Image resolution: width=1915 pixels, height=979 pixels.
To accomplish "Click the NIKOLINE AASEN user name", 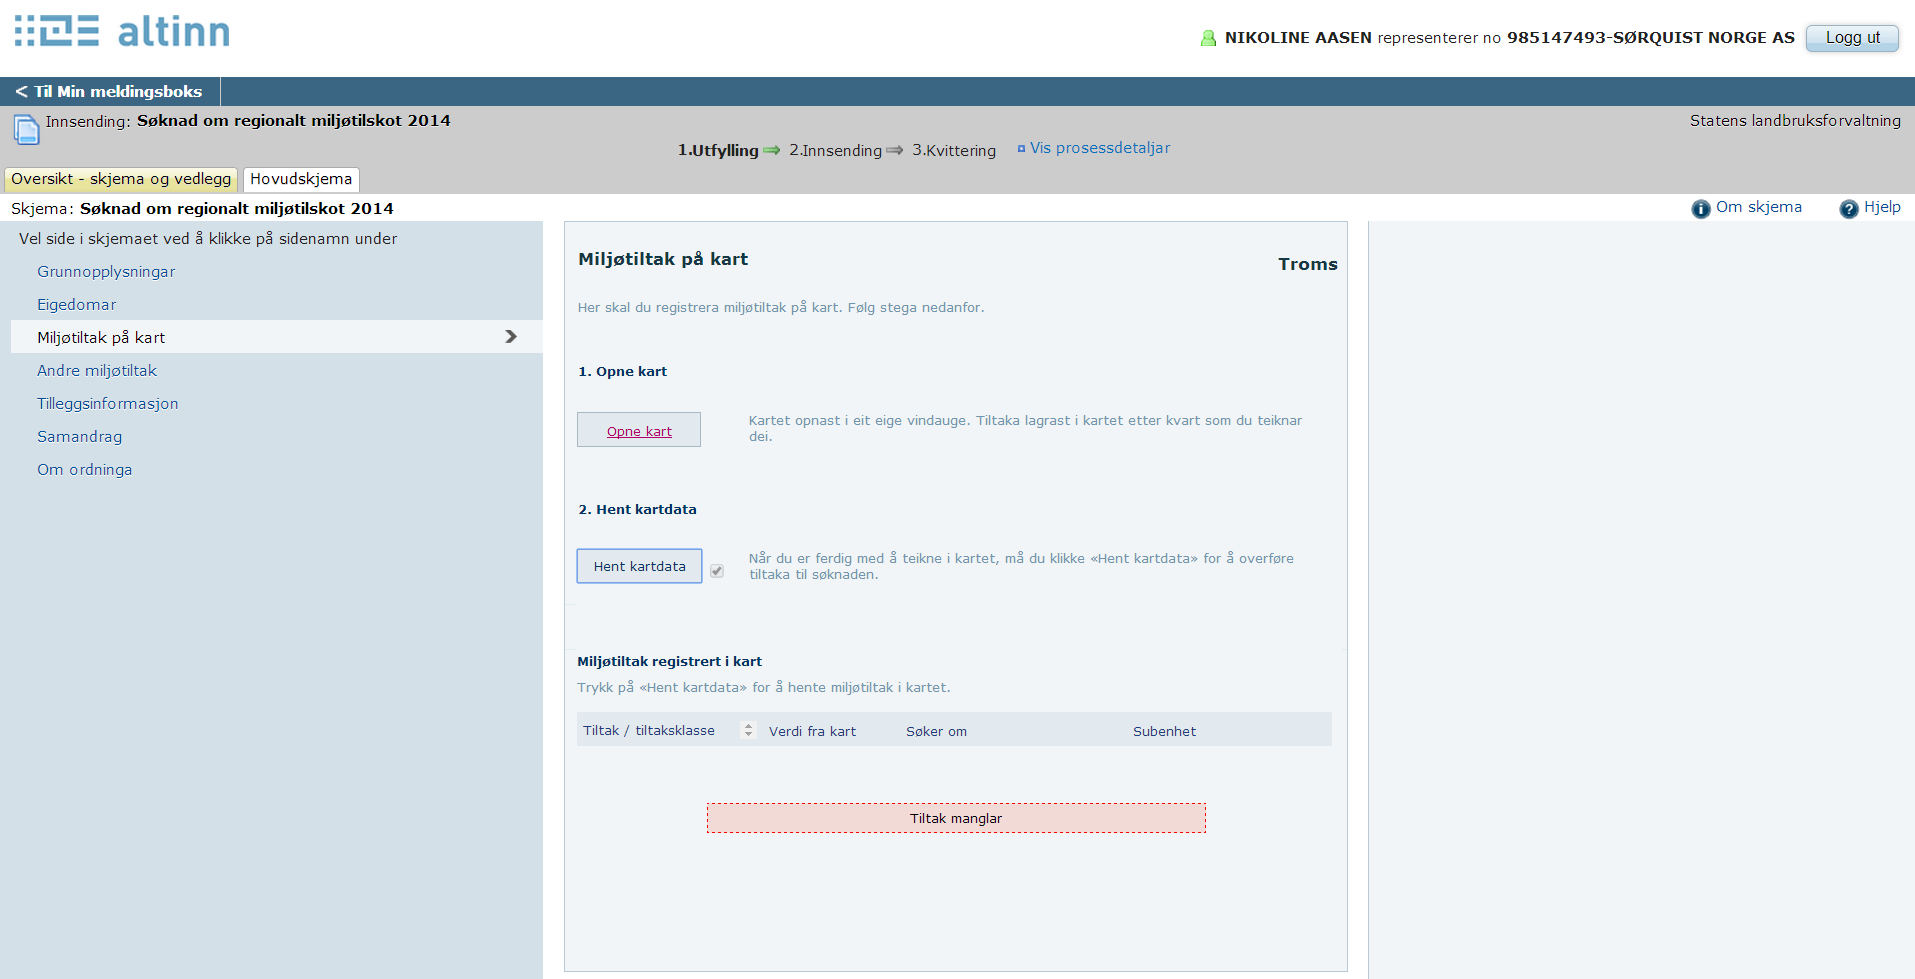I will pyautogui.click(x=1298, y=38).
